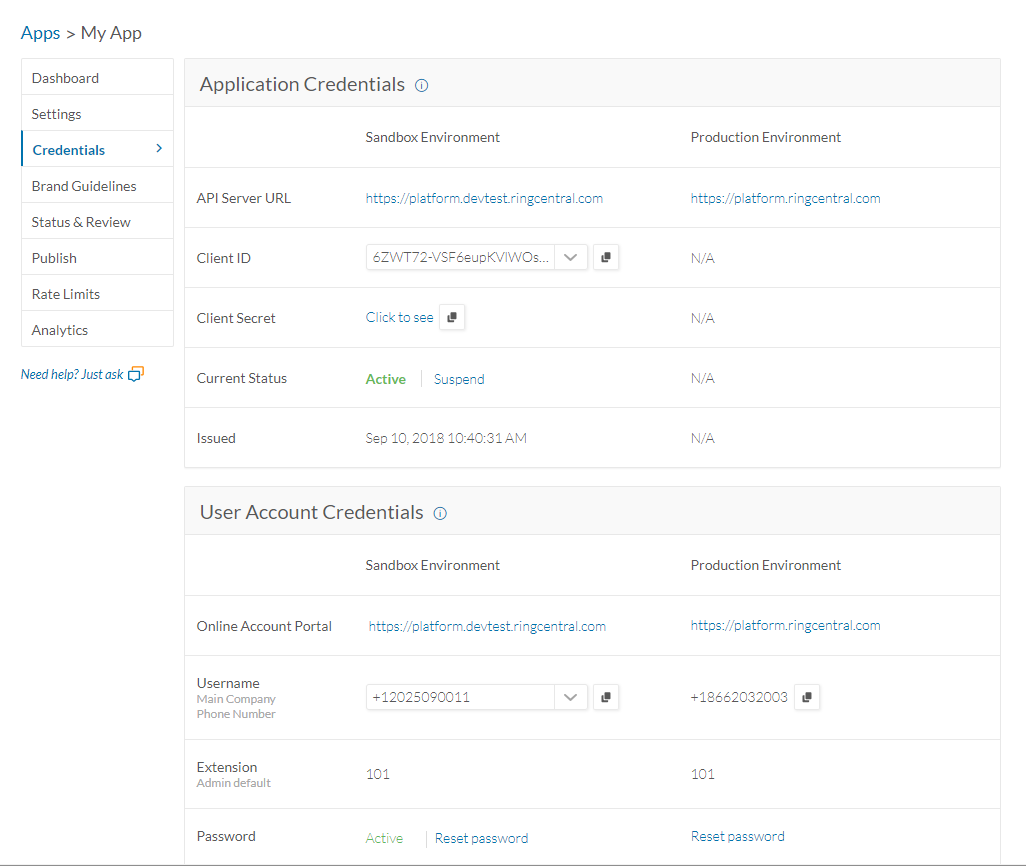Open Brand Guidelines in the sidebar
Viewport: 1026px width, 866px height.
point(84,186)
